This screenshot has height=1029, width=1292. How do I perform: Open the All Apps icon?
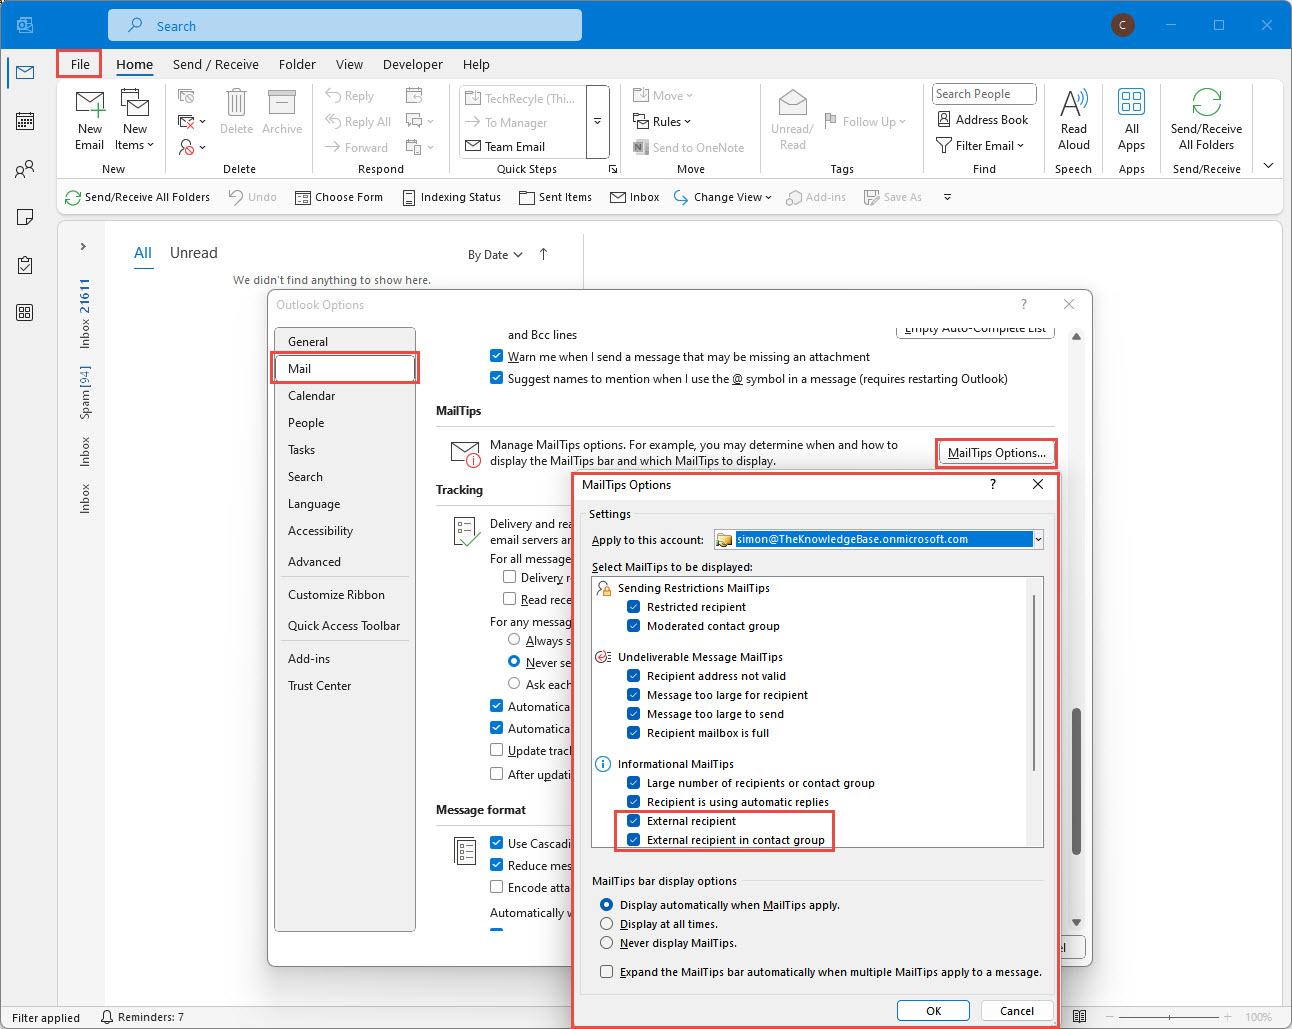click(1131, 104)
